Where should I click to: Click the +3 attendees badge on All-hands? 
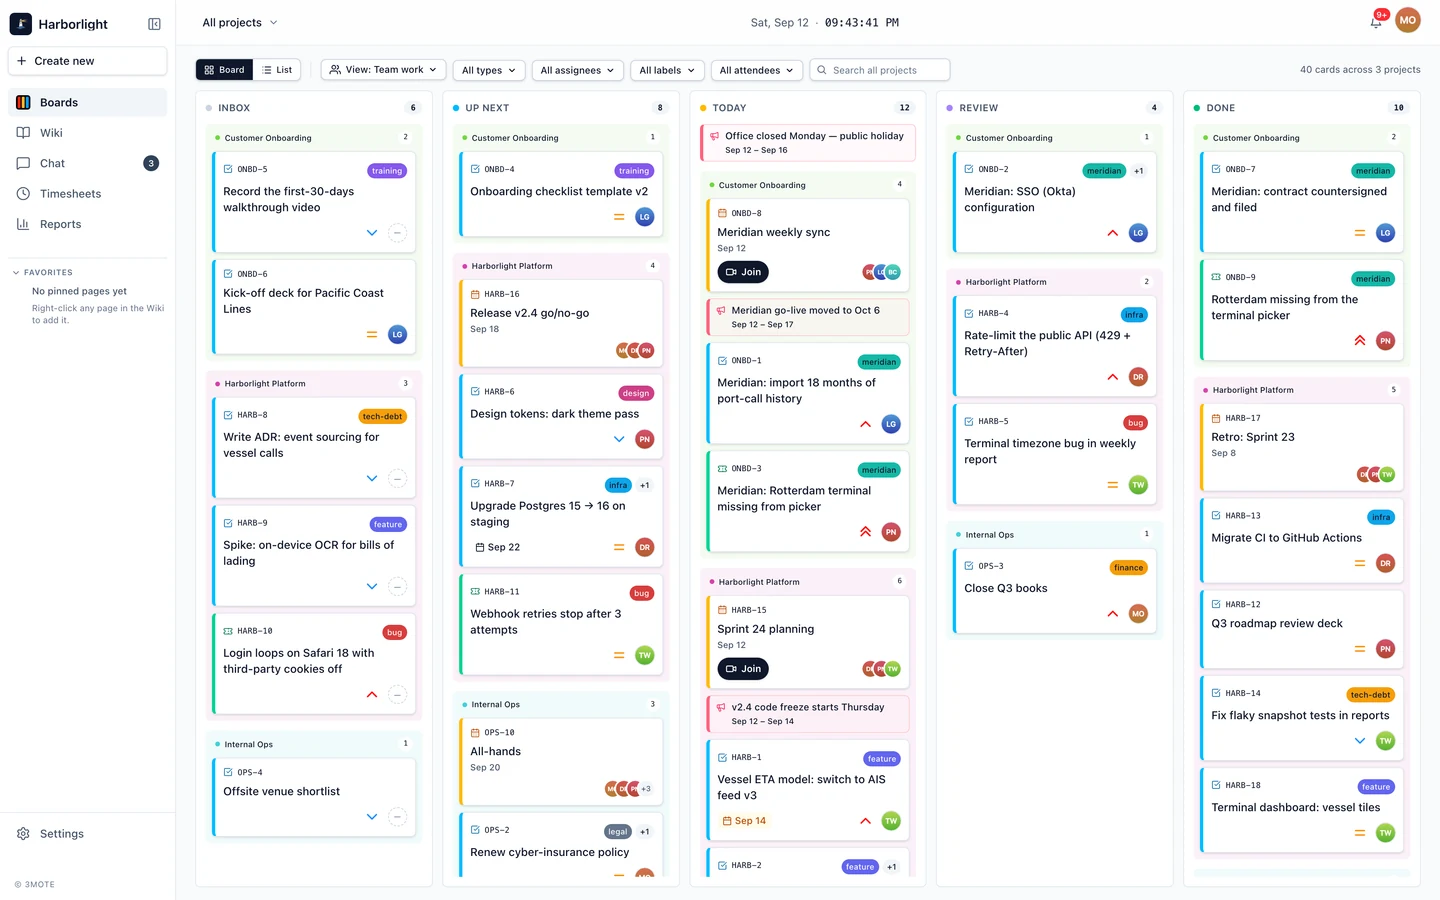coord(646,789)
